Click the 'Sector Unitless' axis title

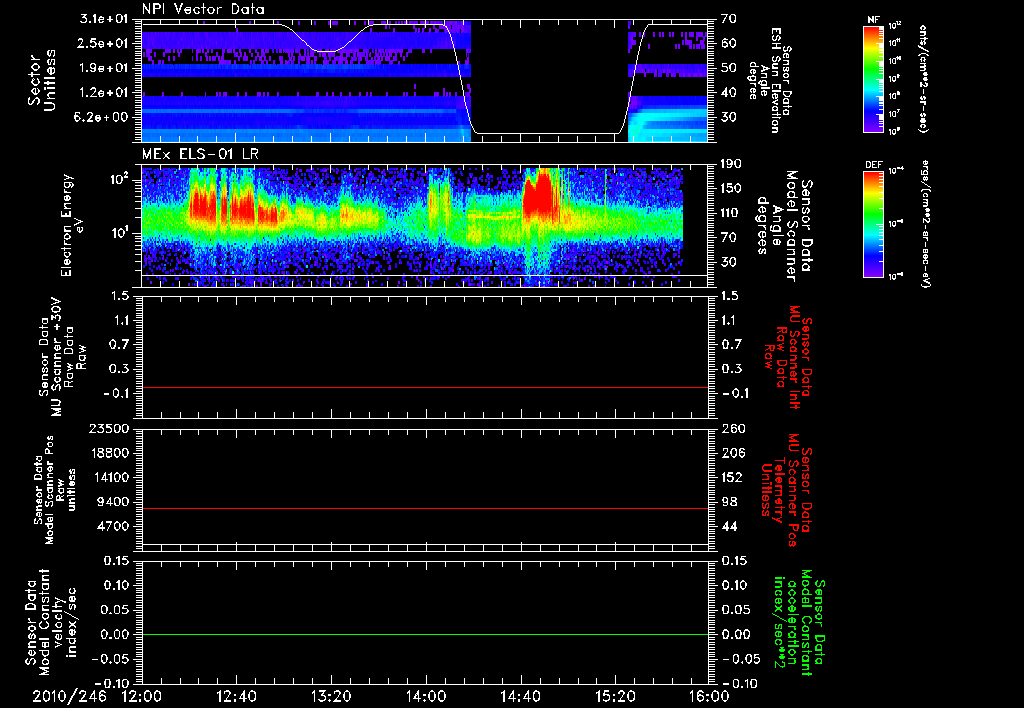tap(42, 80)
